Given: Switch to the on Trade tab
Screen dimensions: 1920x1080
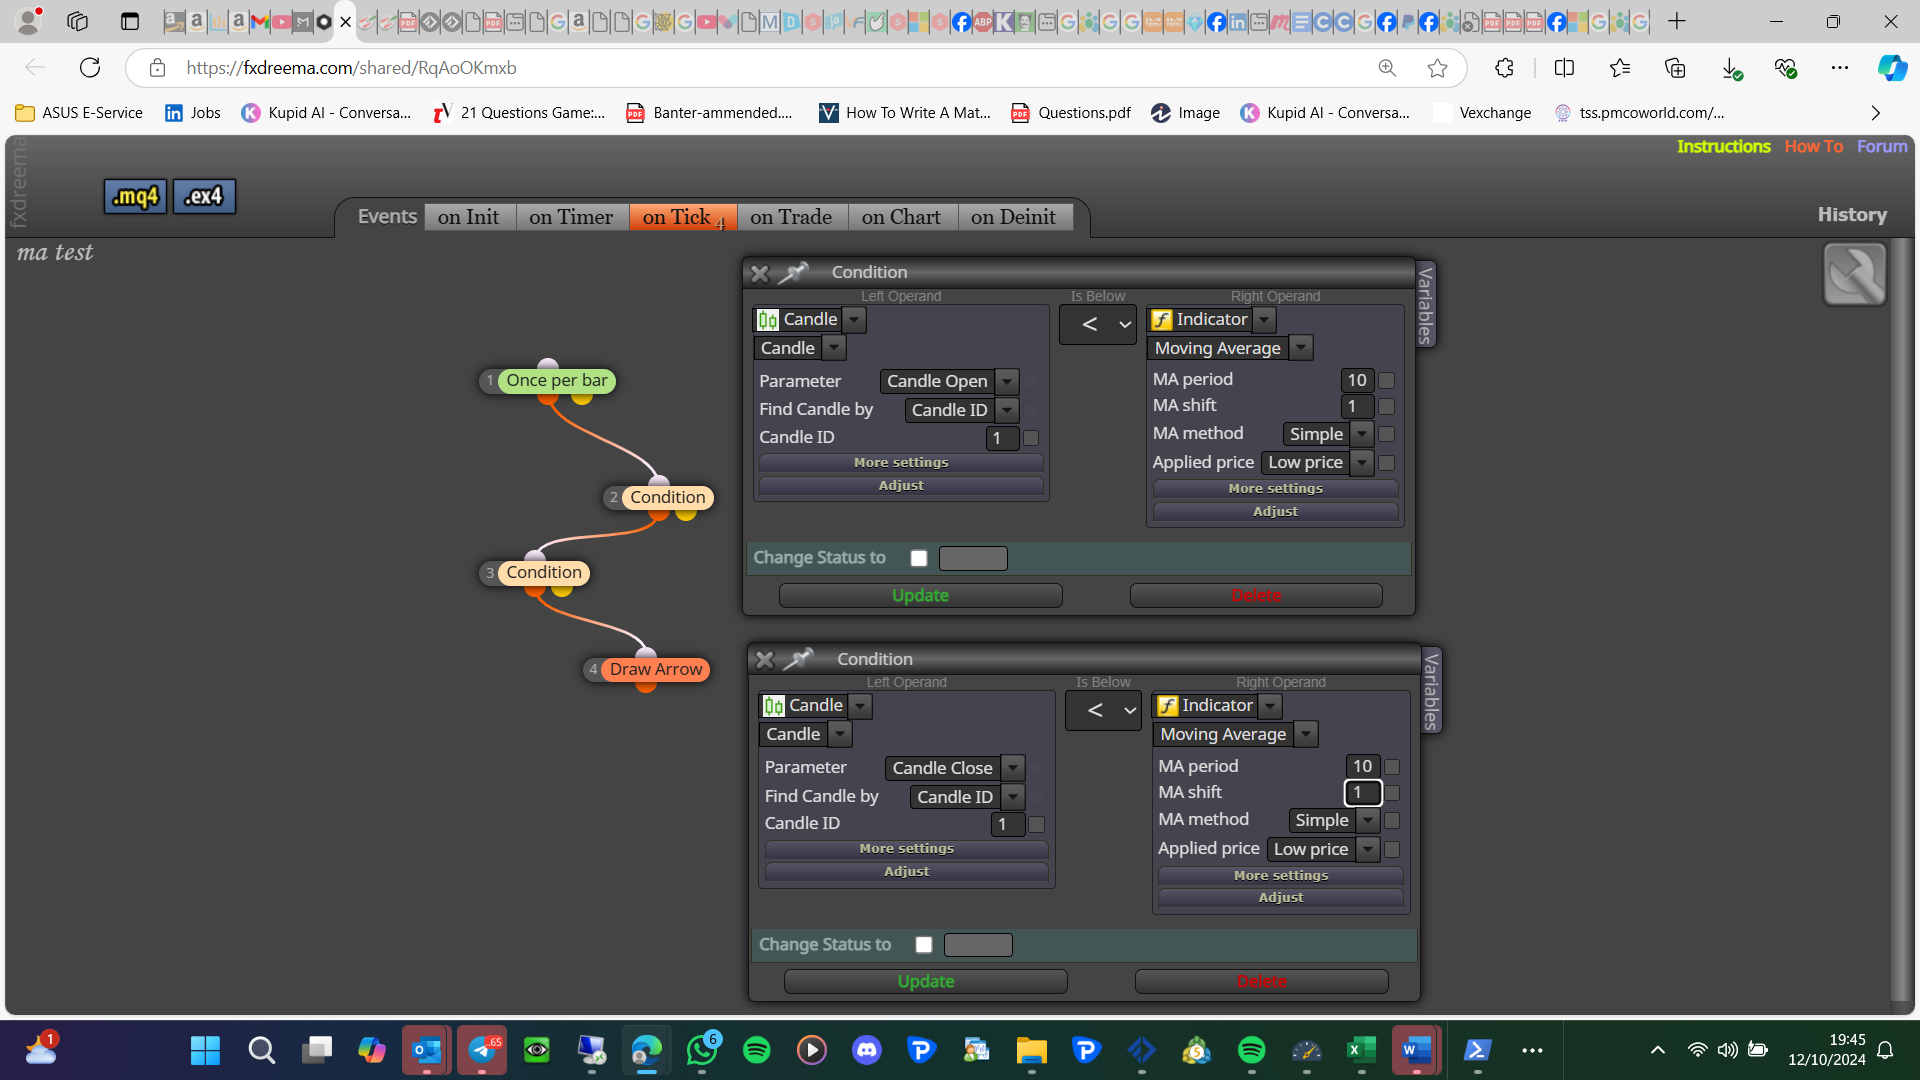Looking at the screenshot, I should (x=791, y=217).
